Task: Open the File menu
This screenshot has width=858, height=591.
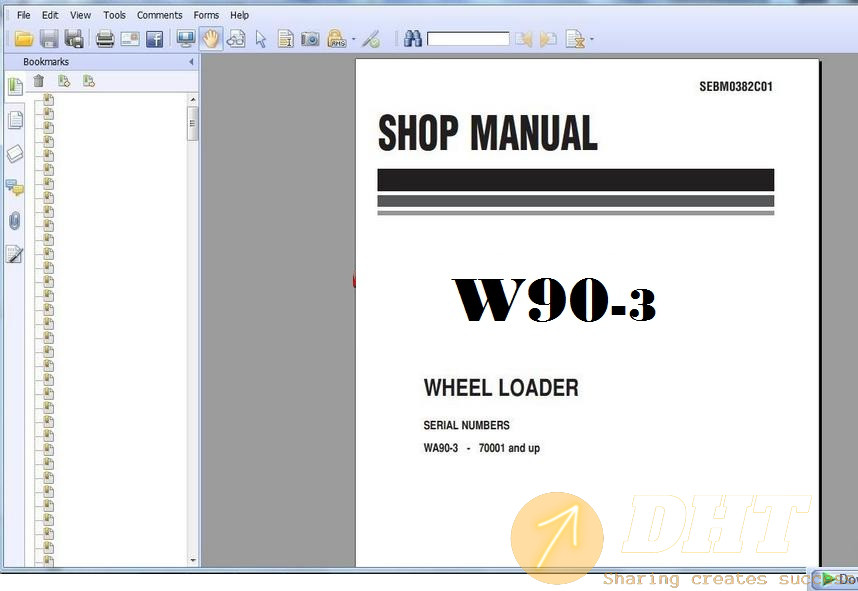Action: (x=24, y=15)
